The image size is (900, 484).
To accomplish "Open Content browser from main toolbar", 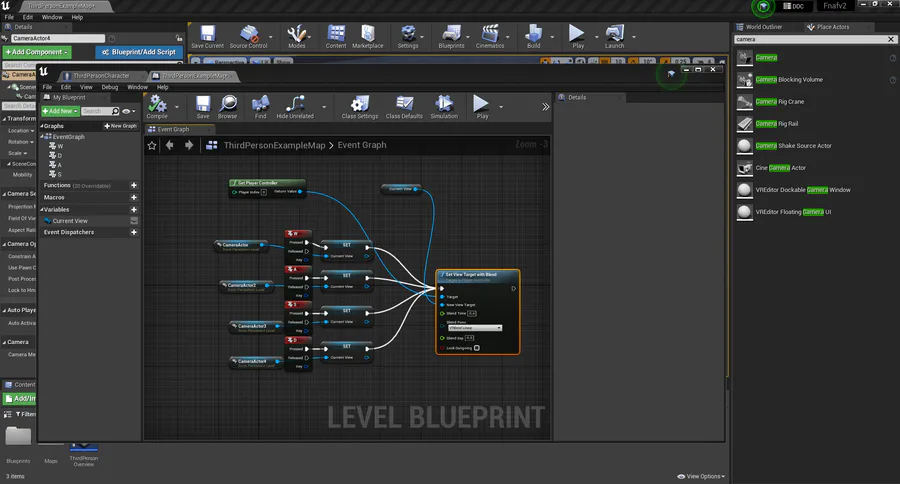I will (x=336, y=37).
